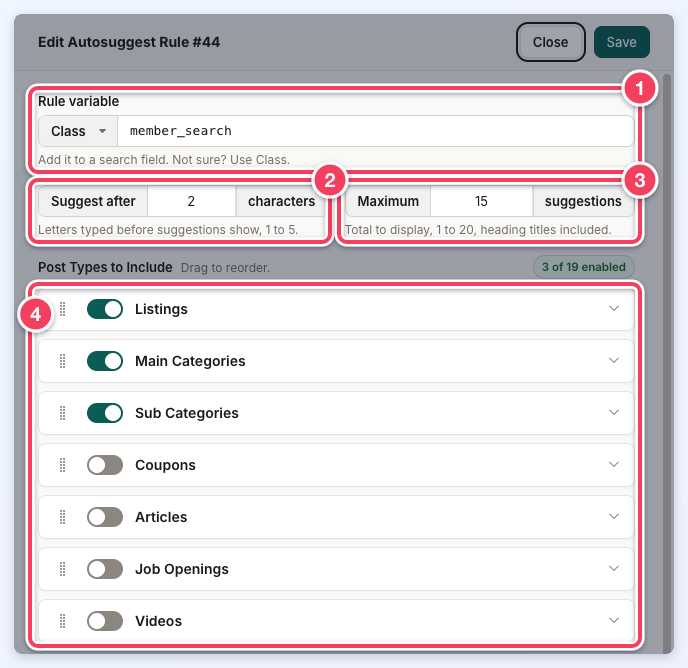Viewport: 688px width, 668px height.
Task: Expand the Videos row chevron
Action: [x=614, y=621]
